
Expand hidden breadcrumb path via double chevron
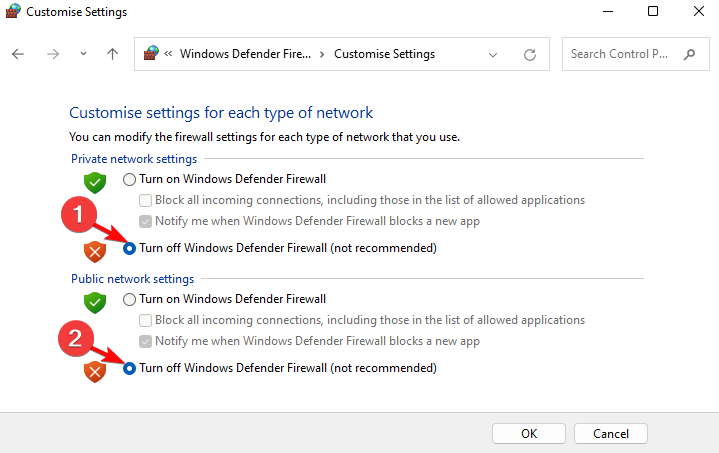168,54
